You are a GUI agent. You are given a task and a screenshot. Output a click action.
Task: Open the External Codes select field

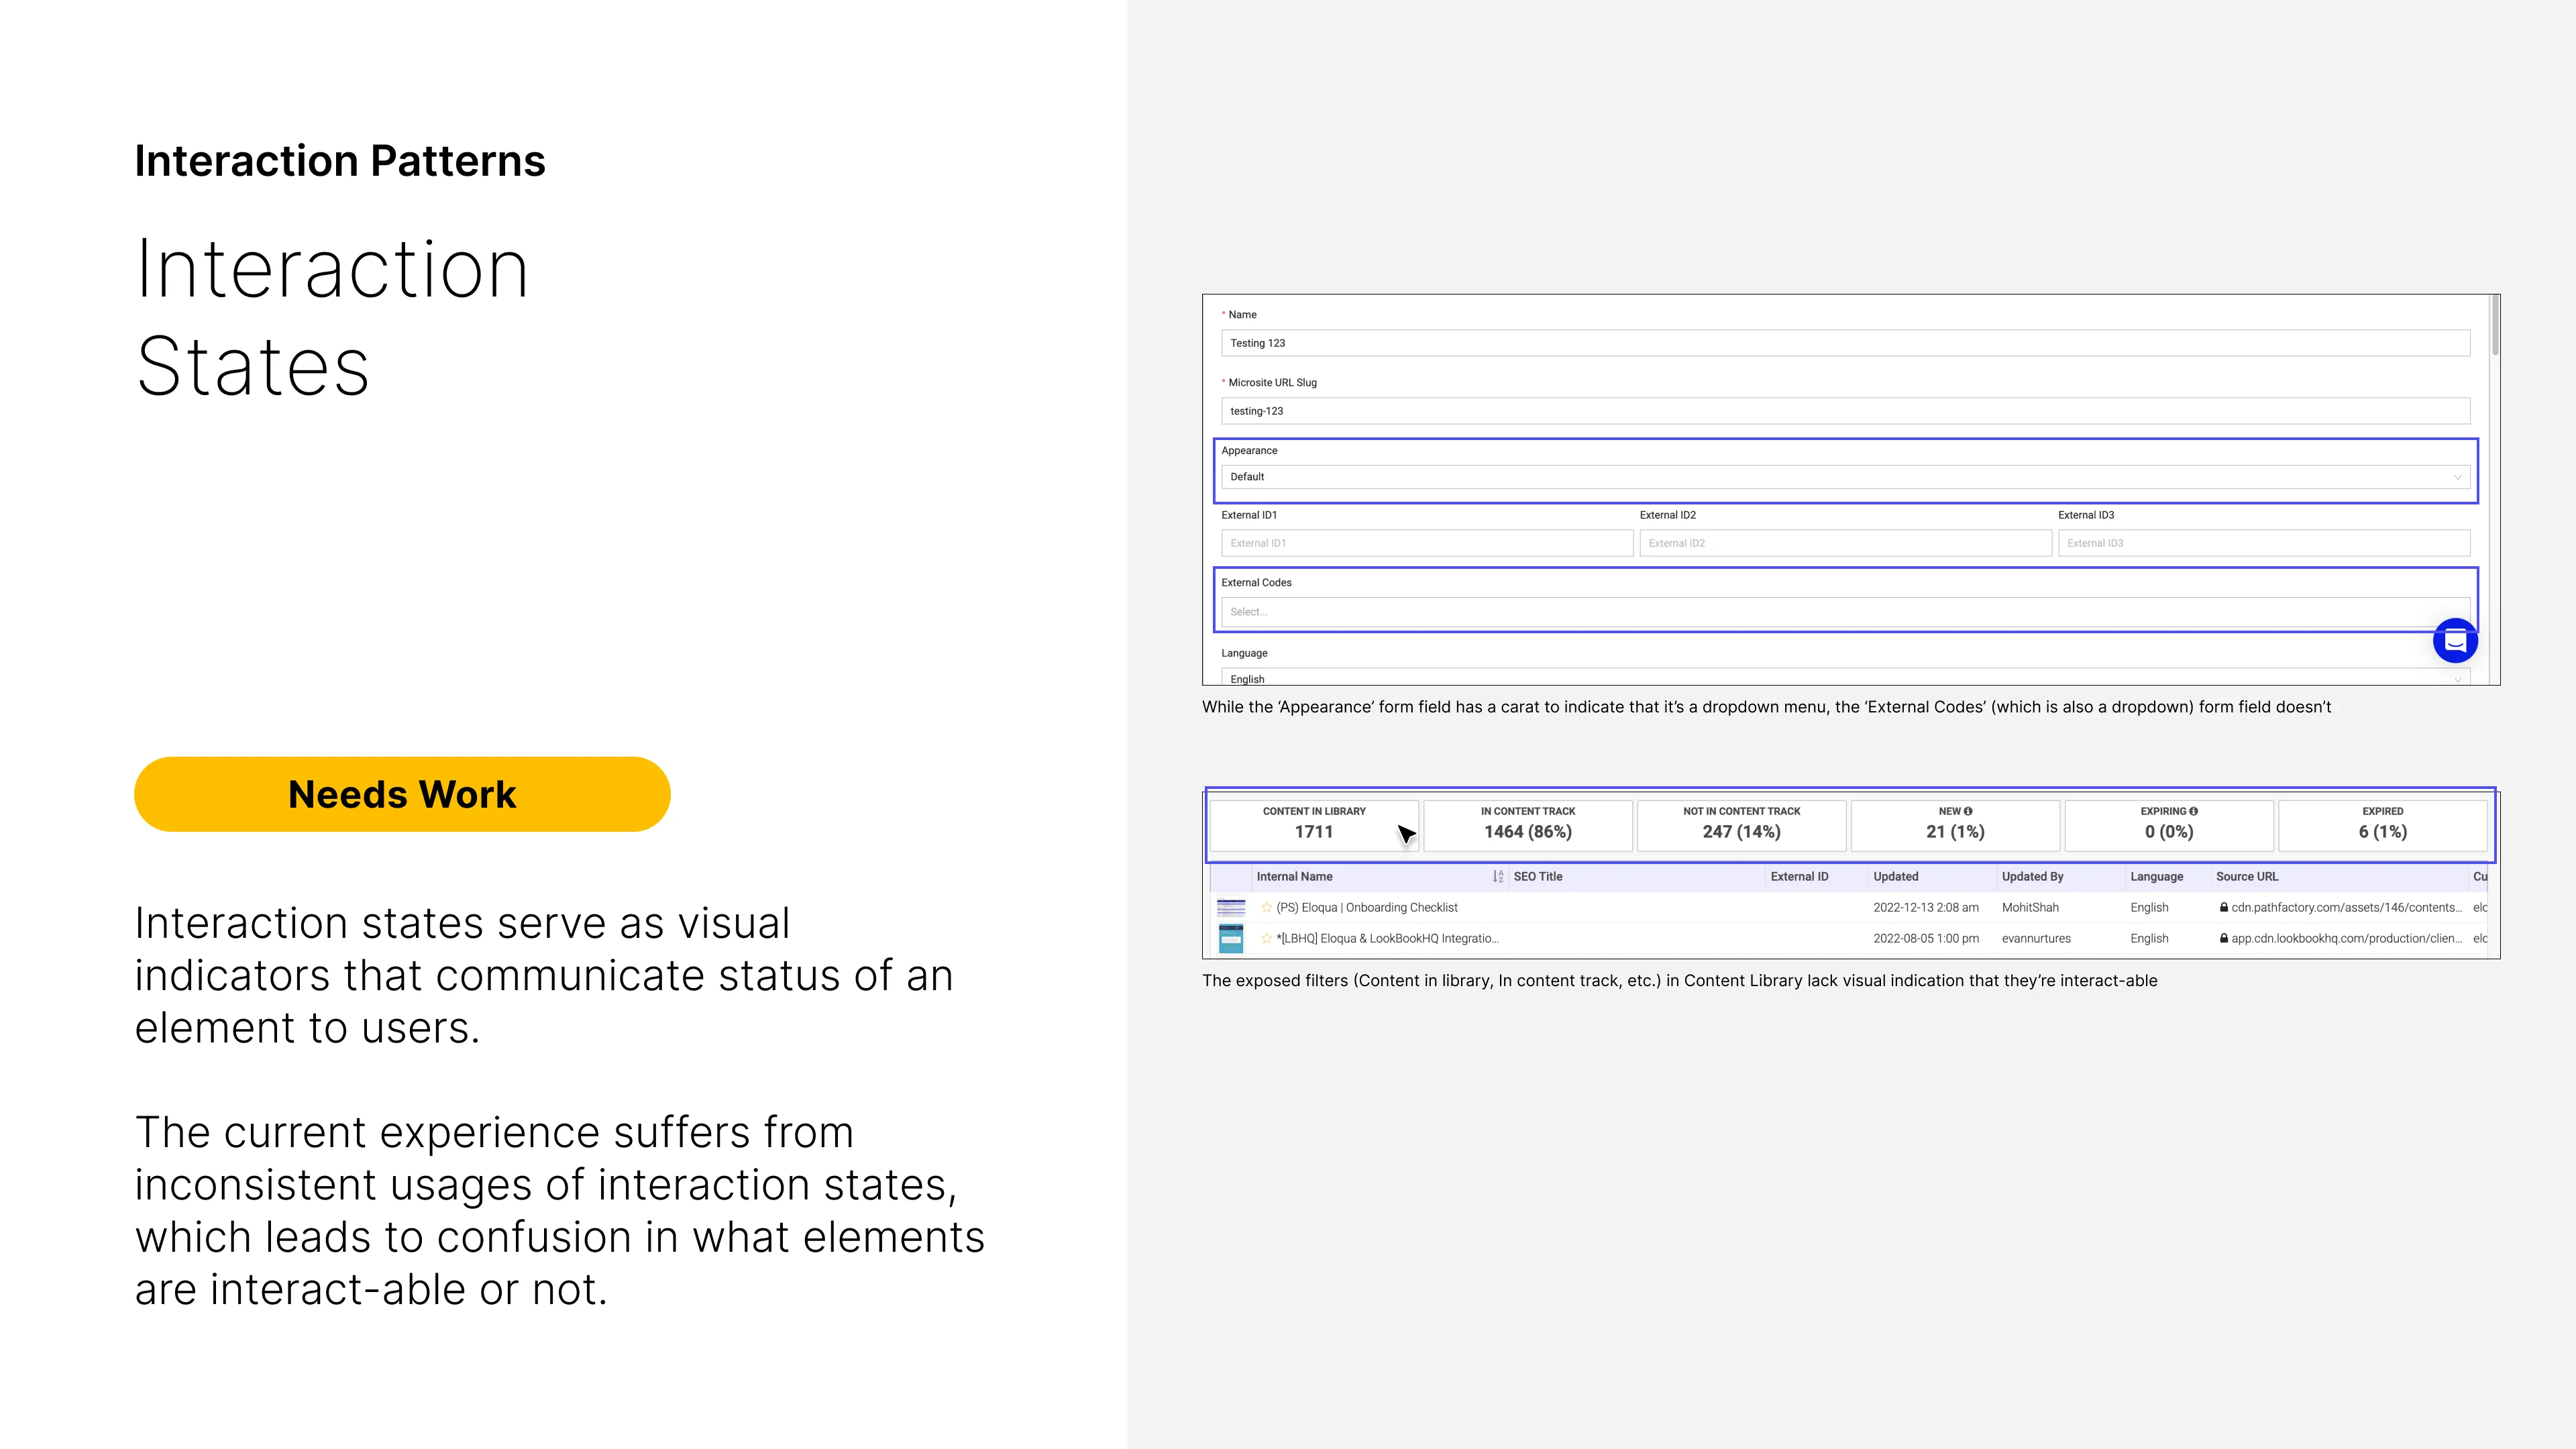click(1845, 612)
